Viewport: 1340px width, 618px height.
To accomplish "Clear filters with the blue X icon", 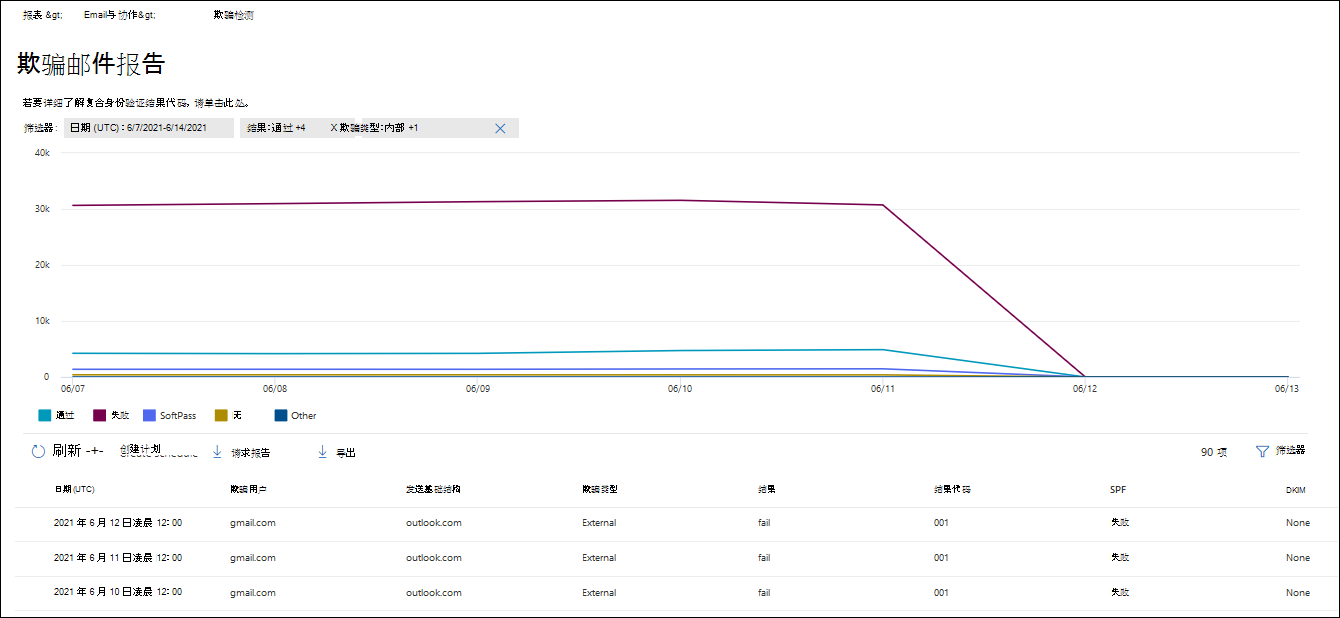I will (x=500, y=128).
